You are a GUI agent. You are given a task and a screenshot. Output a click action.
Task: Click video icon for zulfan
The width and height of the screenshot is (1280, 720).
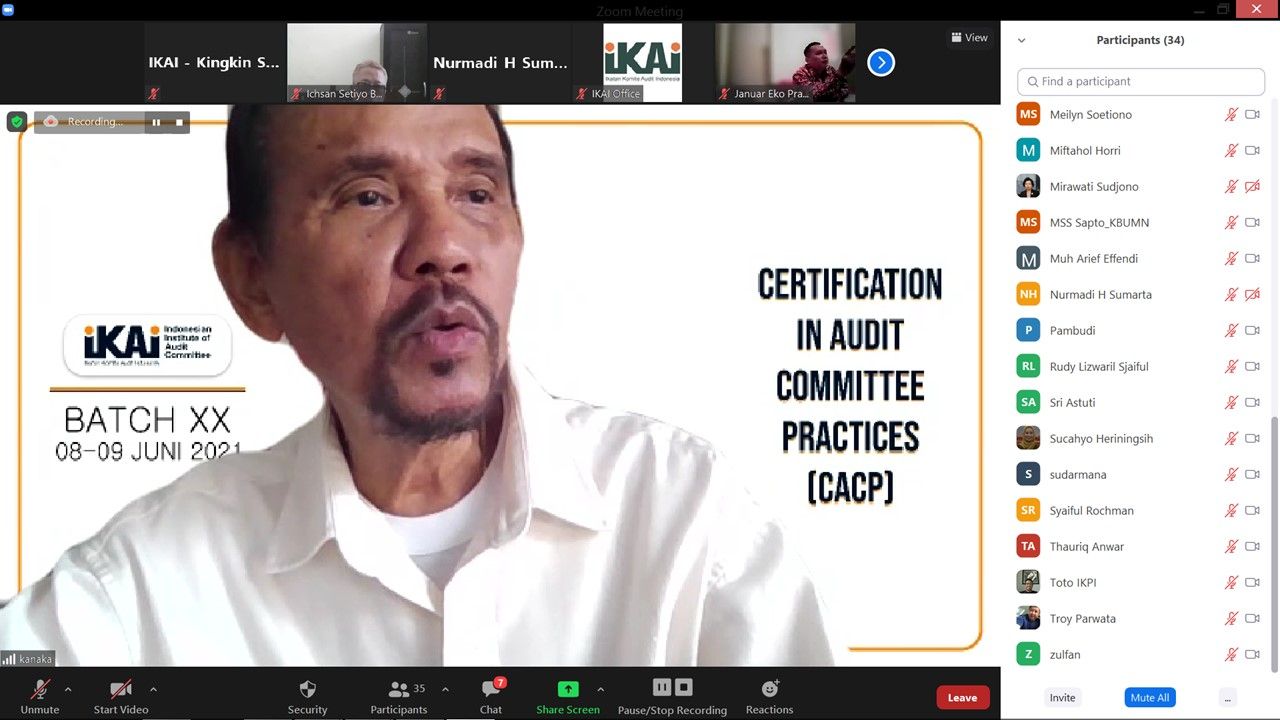pos(1252,655)
